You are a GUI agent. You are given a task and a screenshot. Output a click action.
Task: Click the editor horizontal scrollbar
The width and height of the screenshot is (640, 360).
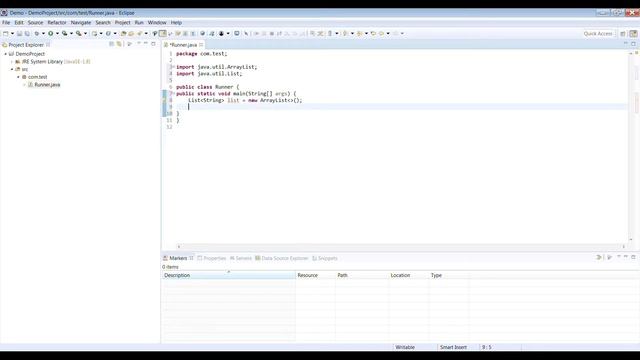point(401,247)
